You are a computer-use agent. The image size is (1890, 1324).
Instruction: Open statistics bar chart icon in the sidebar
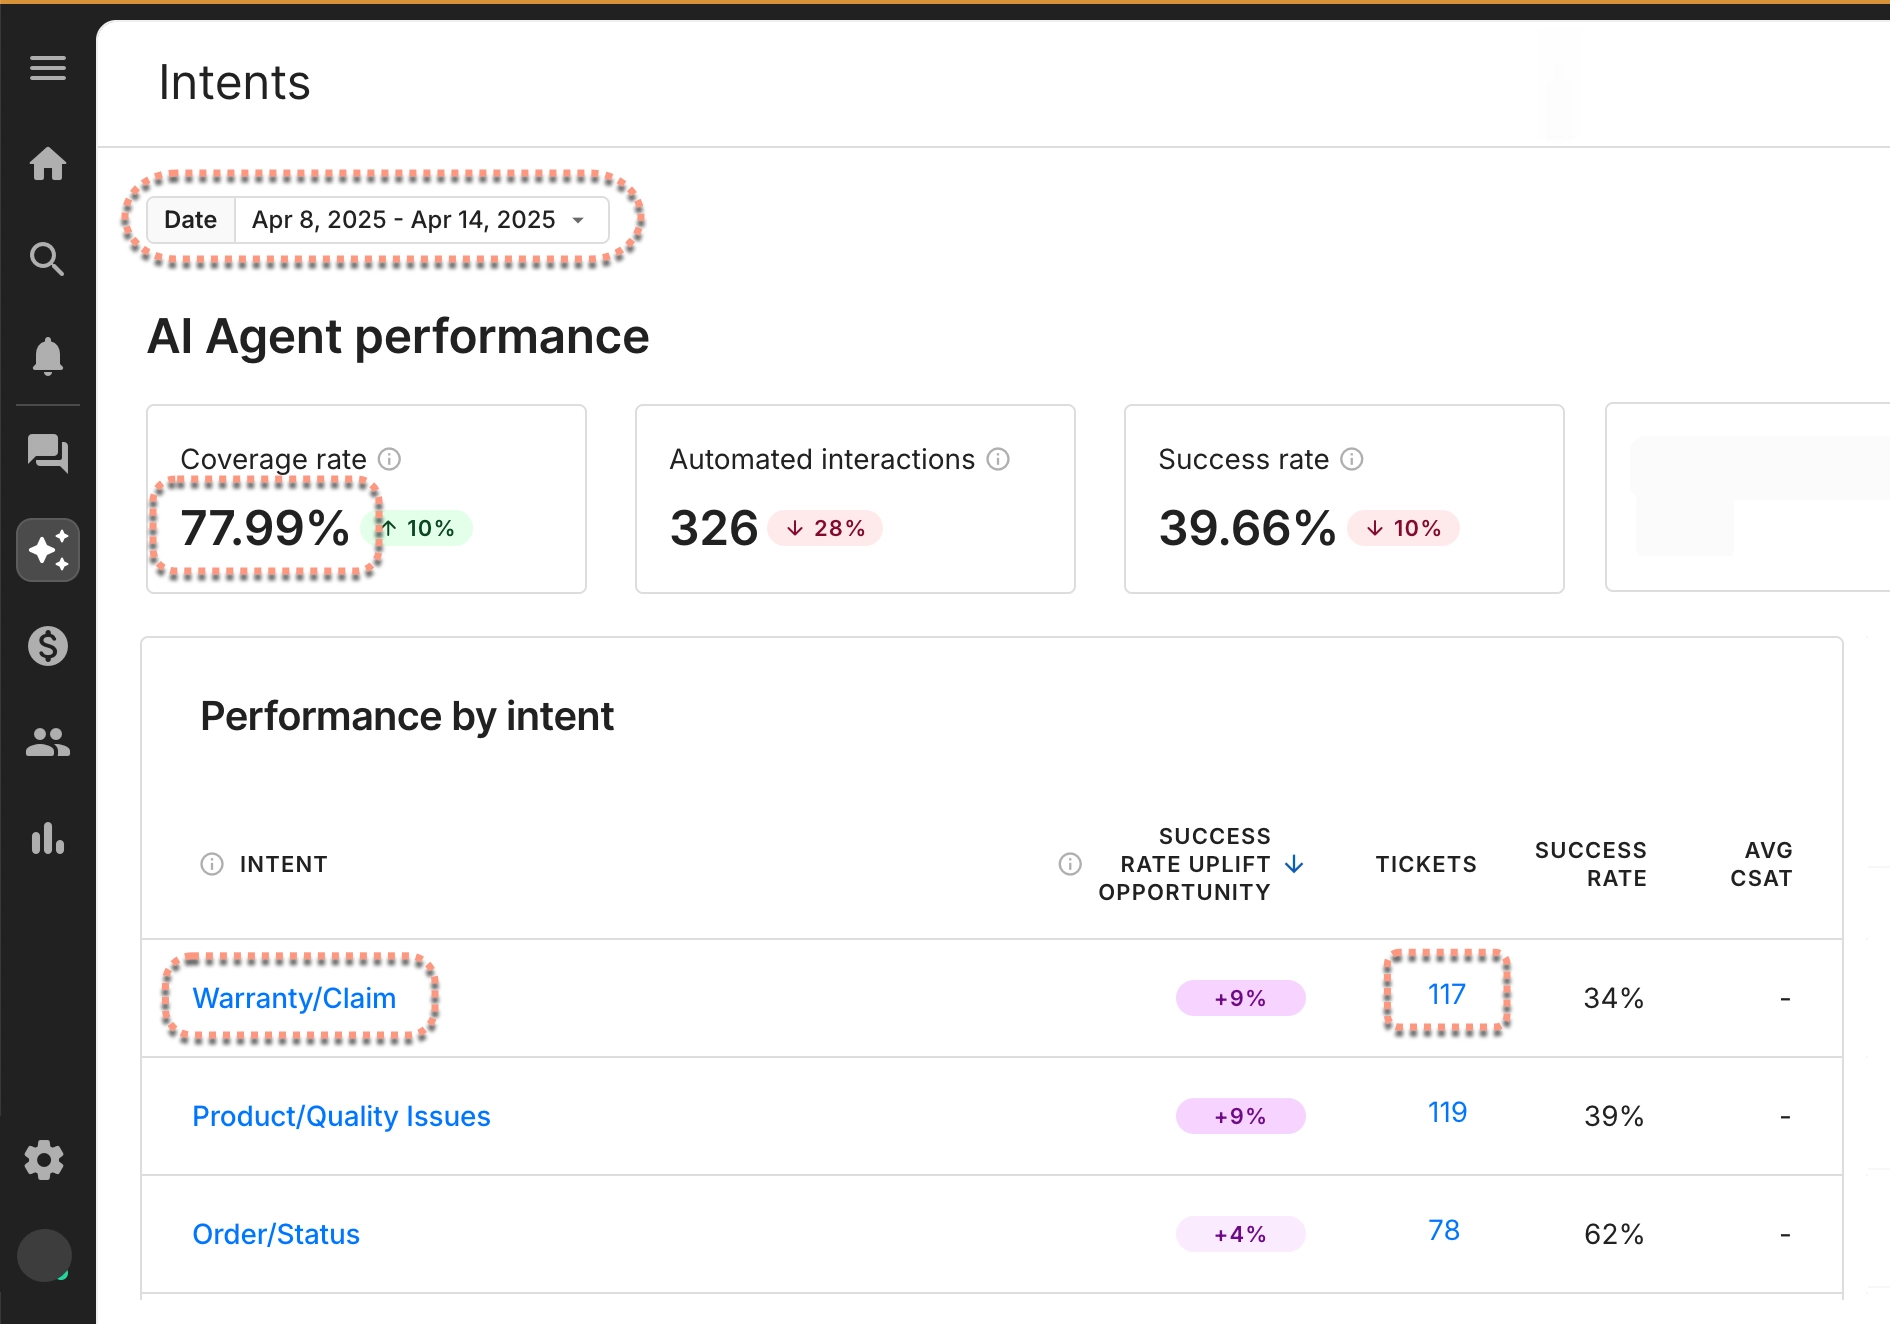pos(48,838)
